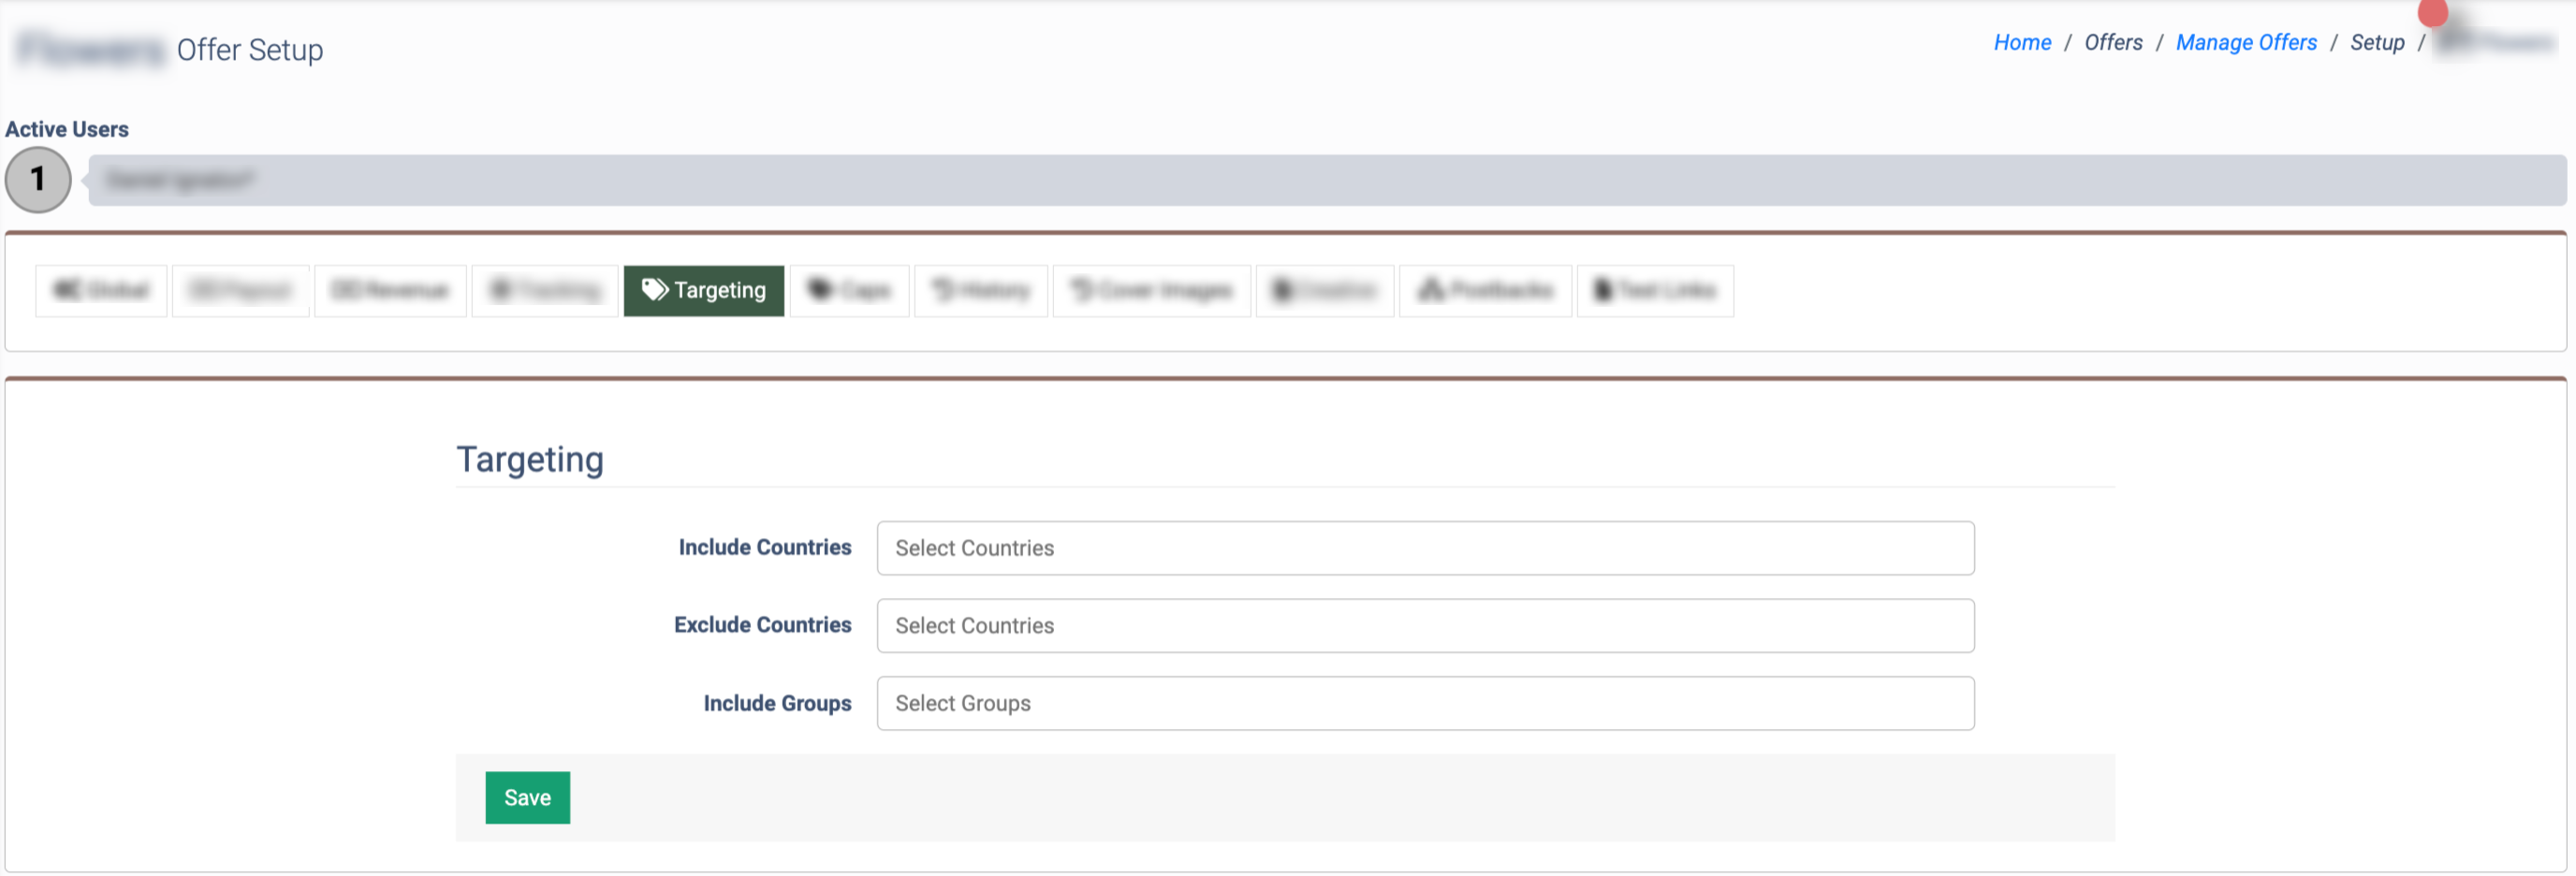This screenshot has width=2576, height=876.
Task: Click the active users count badge
Action: tap(38, 180)
